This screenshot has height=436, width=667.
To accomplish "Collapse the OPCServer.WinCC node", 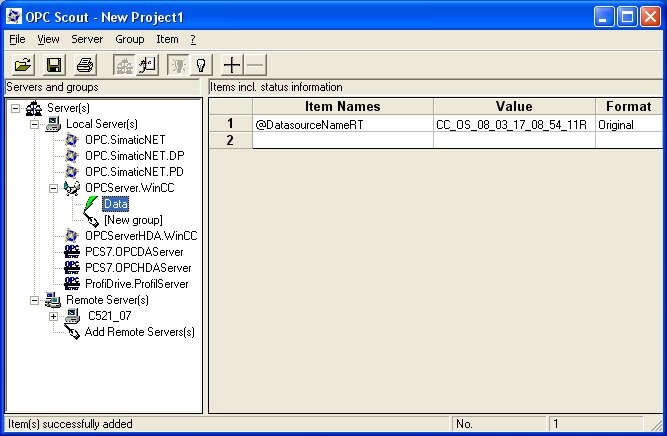I will coord(53,188).
